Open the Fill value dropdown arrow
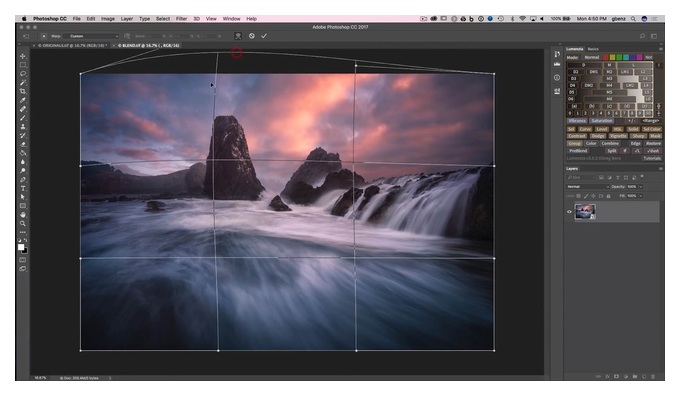680x396 pixels. coord(641,196)
